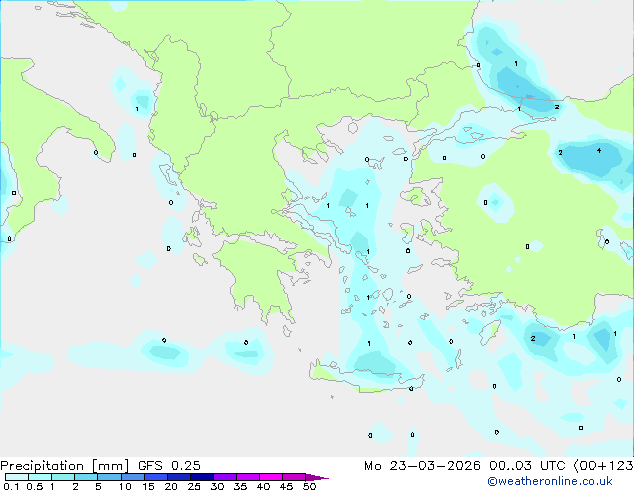Image resolution: width=634 pixels, height=490 pixels.
Task: Click the legend label '5'
Action: (98, 486)
